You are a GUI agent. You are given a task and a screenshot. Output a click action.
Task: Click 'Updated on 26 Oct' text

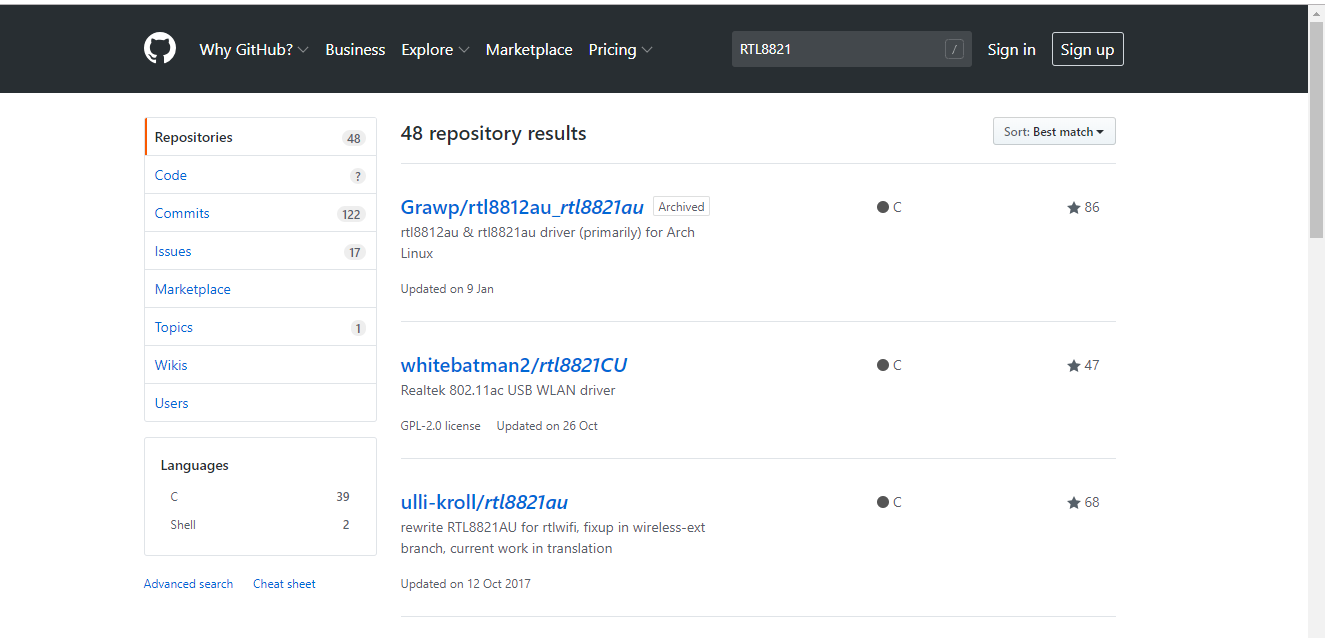click(547, 426)
